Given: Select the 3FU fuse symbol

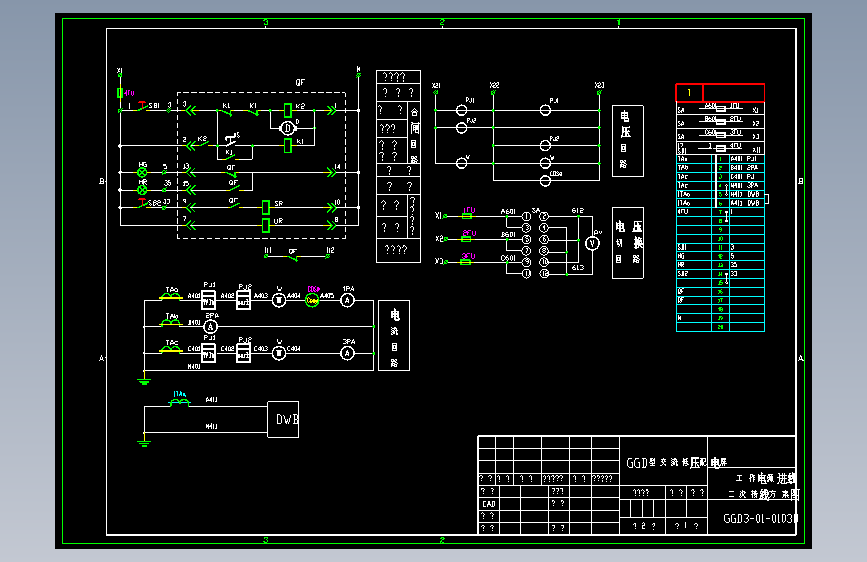Looking at the screenshot, I should [x=466, y=262].
